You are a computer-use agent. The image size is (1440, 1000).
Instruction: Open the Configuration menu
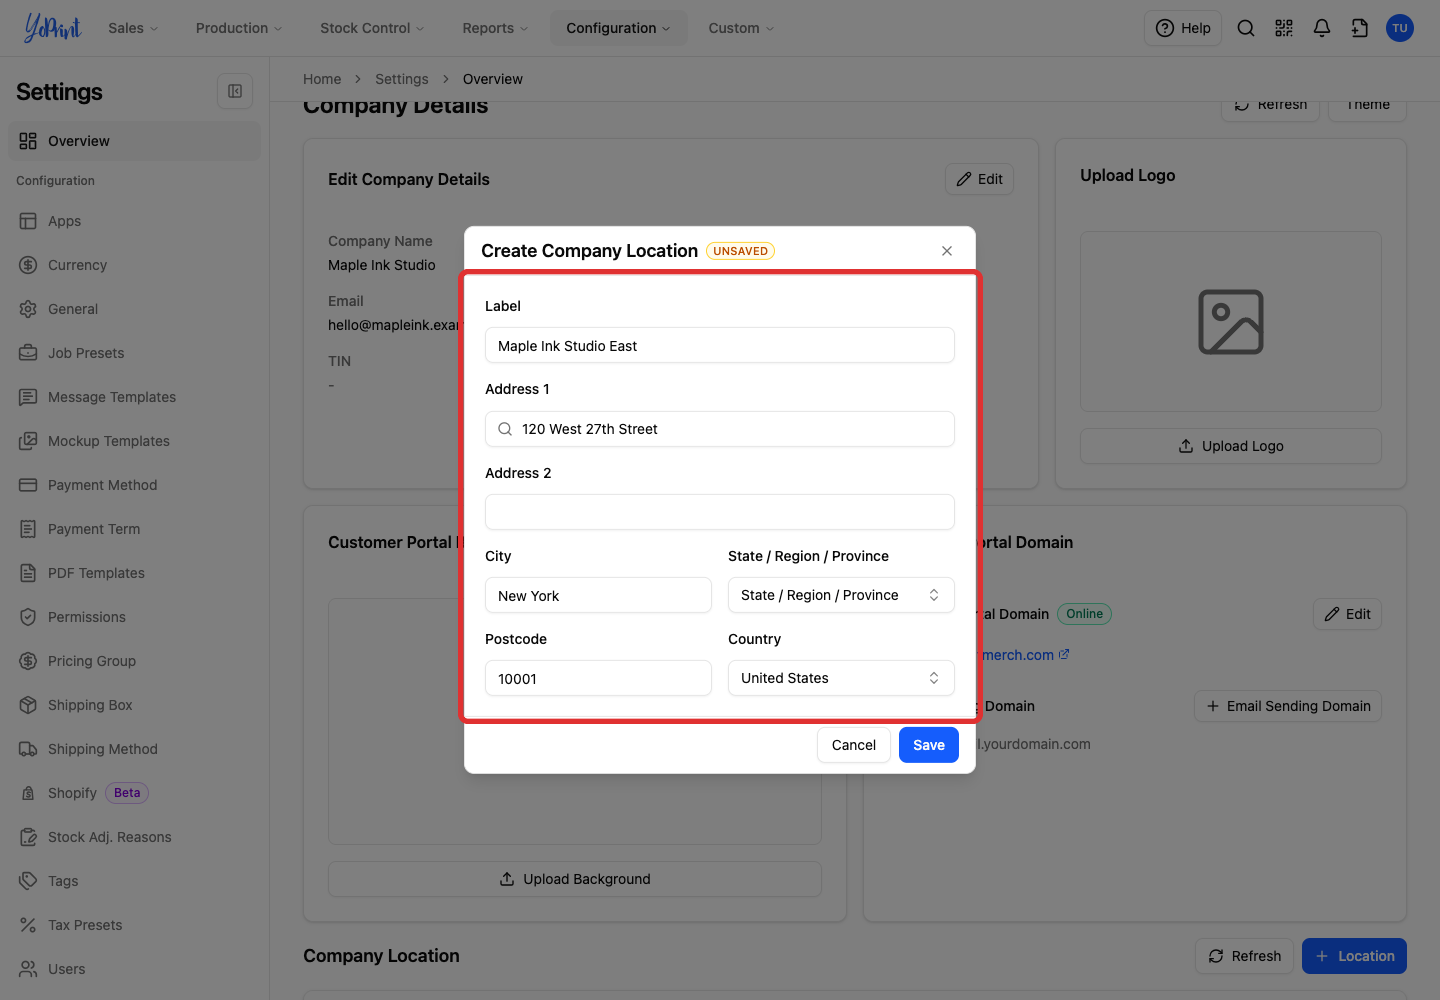coord(618,28)
